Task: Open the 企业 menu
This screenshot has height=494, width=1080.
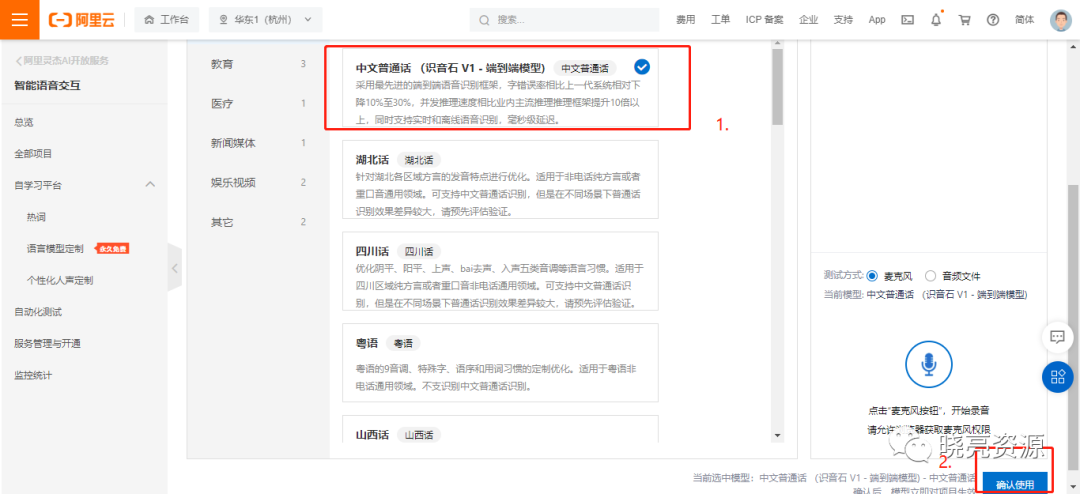Action: (809, 19)
